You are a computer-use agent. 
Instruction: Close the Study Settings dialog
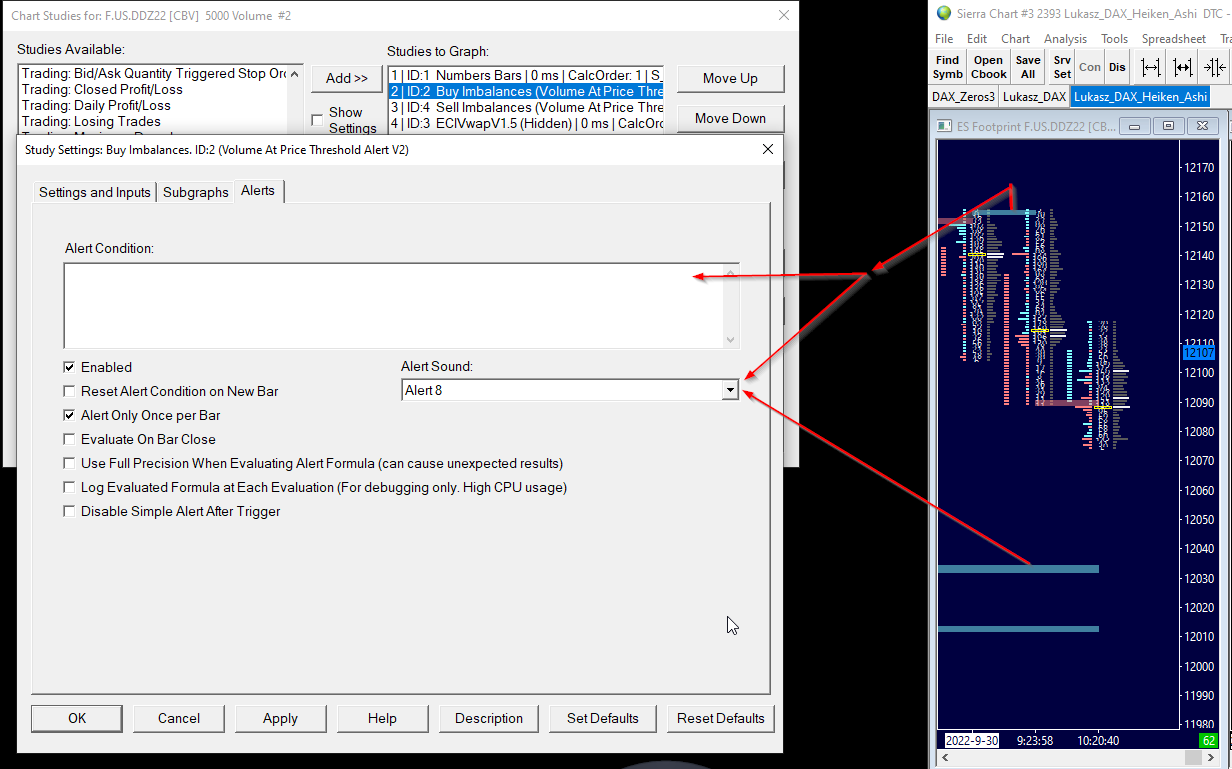coord(768,149)
